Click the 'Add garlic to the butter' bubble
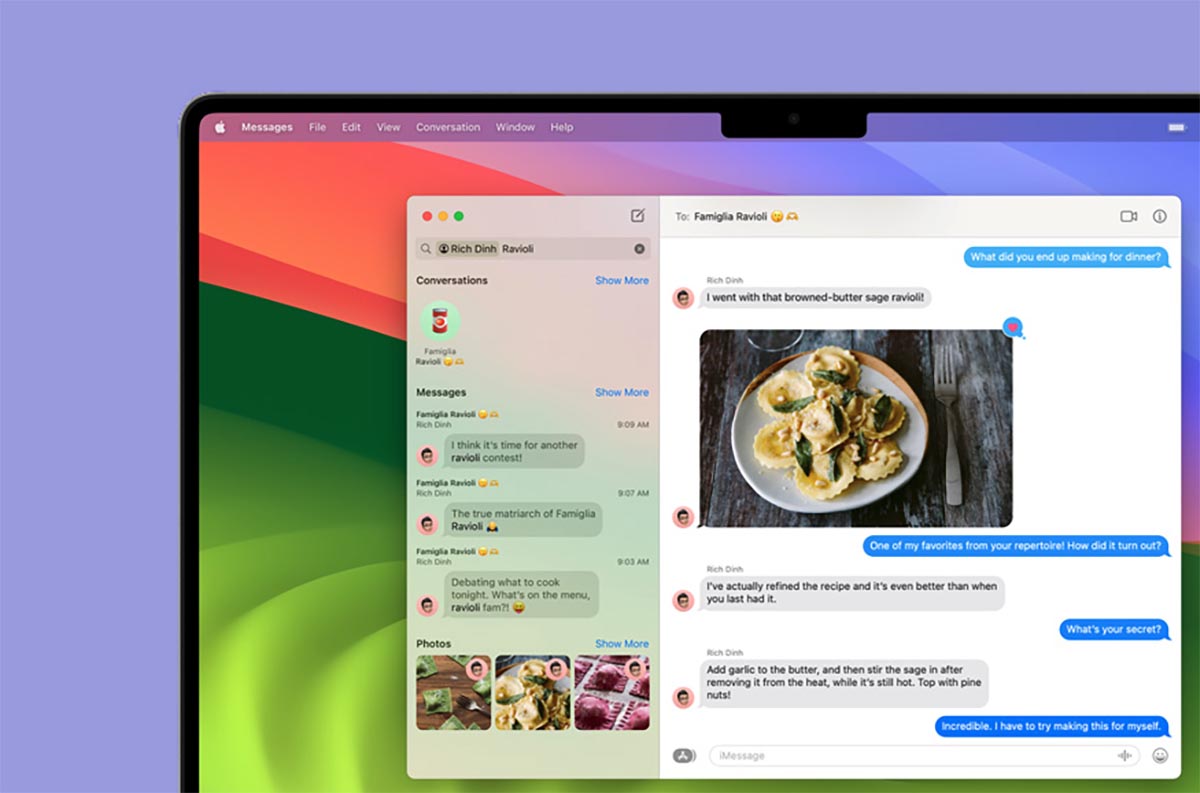Screen dimensions: 1200x793 (844, 683)
